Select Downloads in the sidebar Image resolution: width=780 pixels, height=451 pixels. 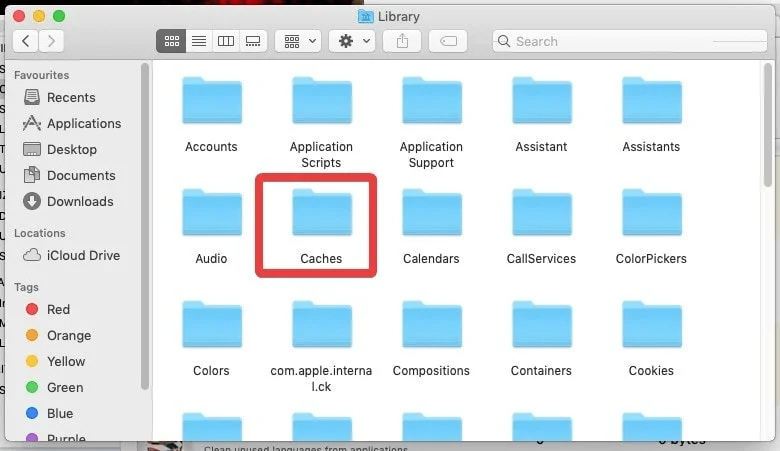(x=79, y=201)
